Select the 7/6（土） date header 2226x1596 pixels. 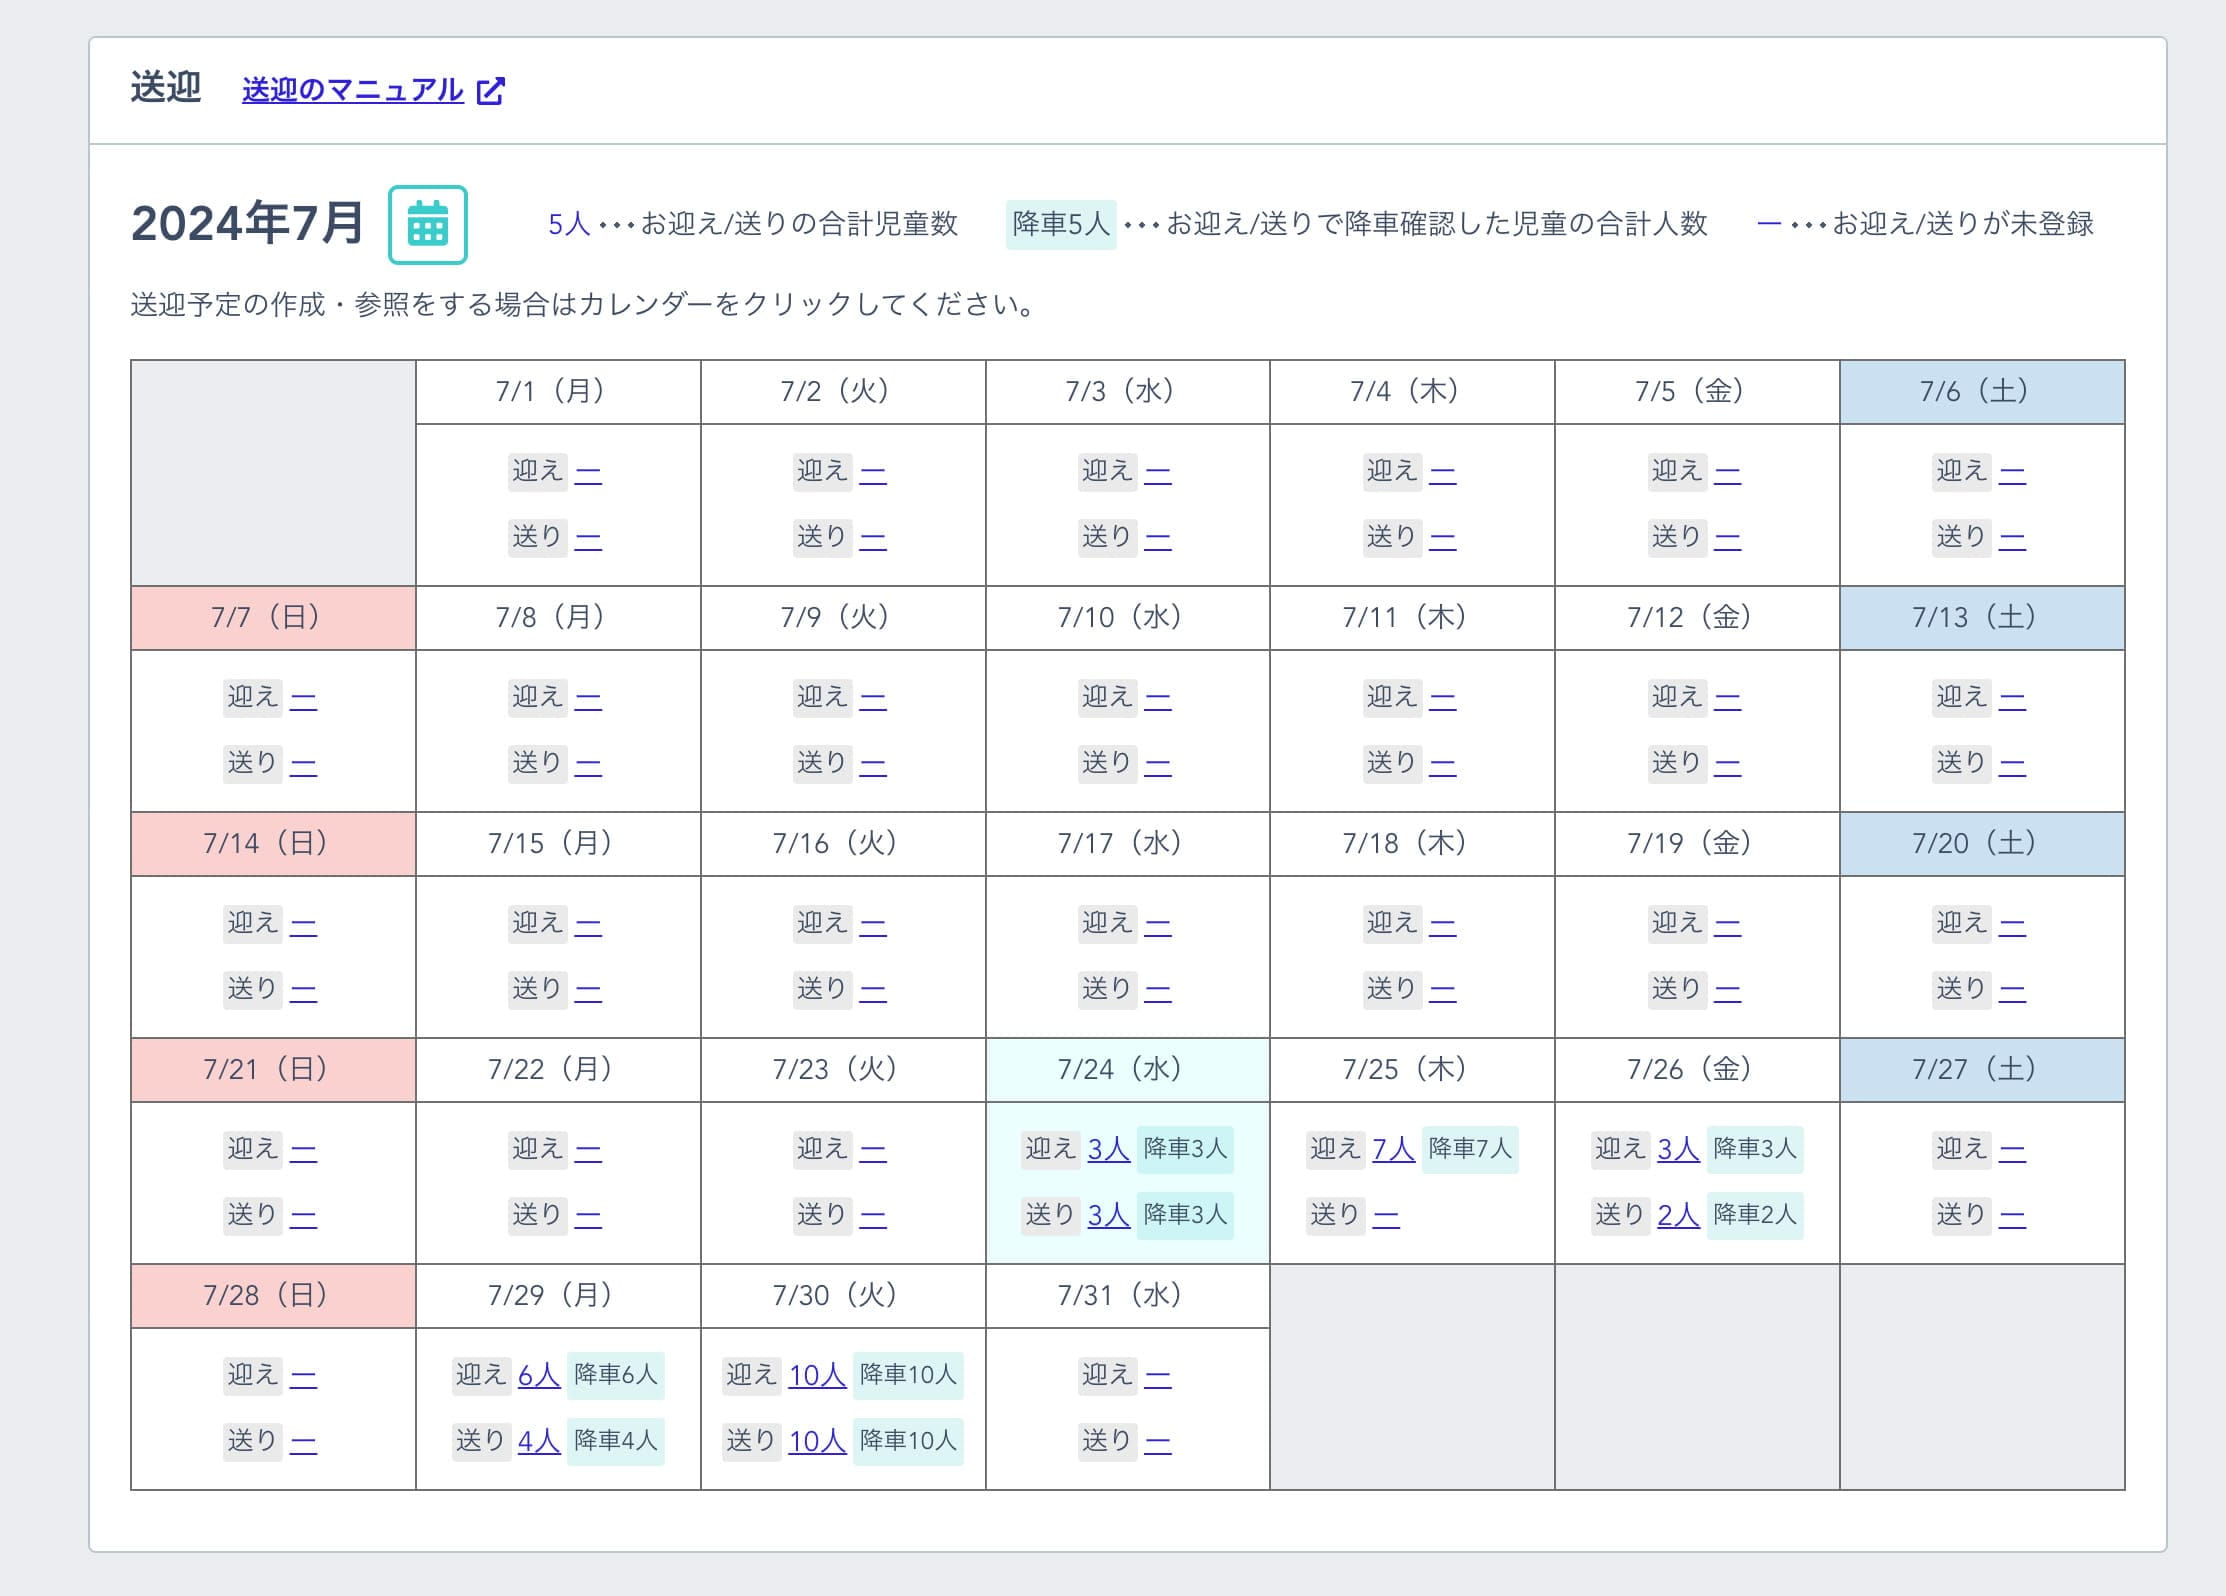1982,392
